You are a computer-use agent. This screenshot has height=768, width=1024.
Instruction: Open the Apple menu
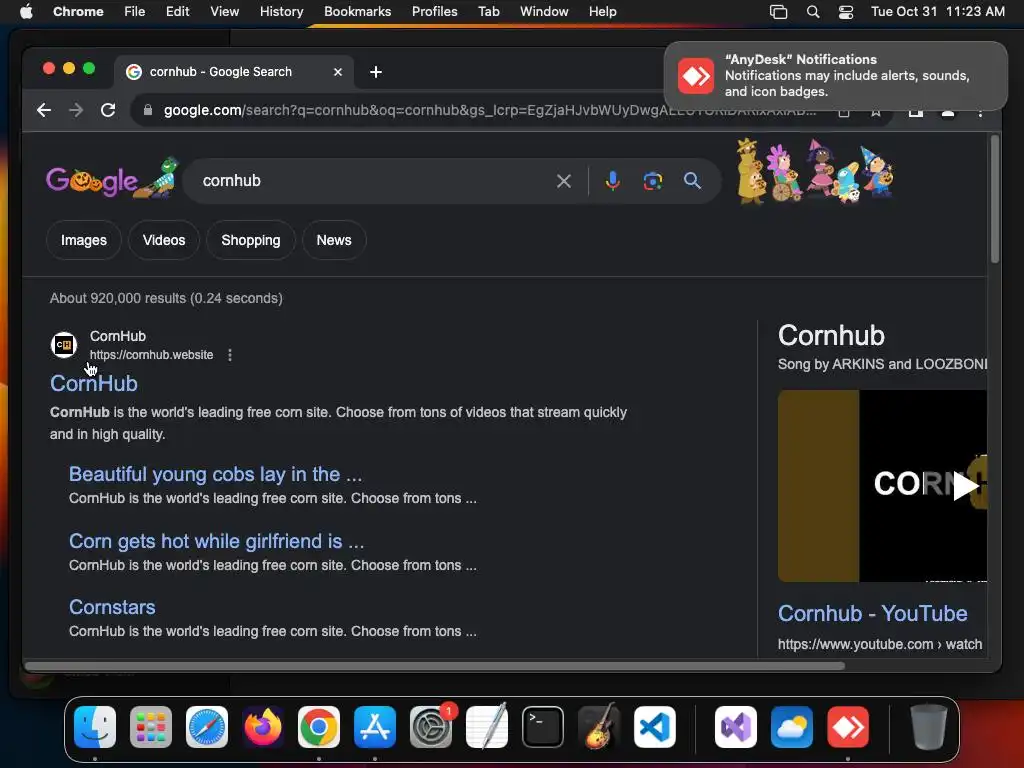[x=26, y=12]
